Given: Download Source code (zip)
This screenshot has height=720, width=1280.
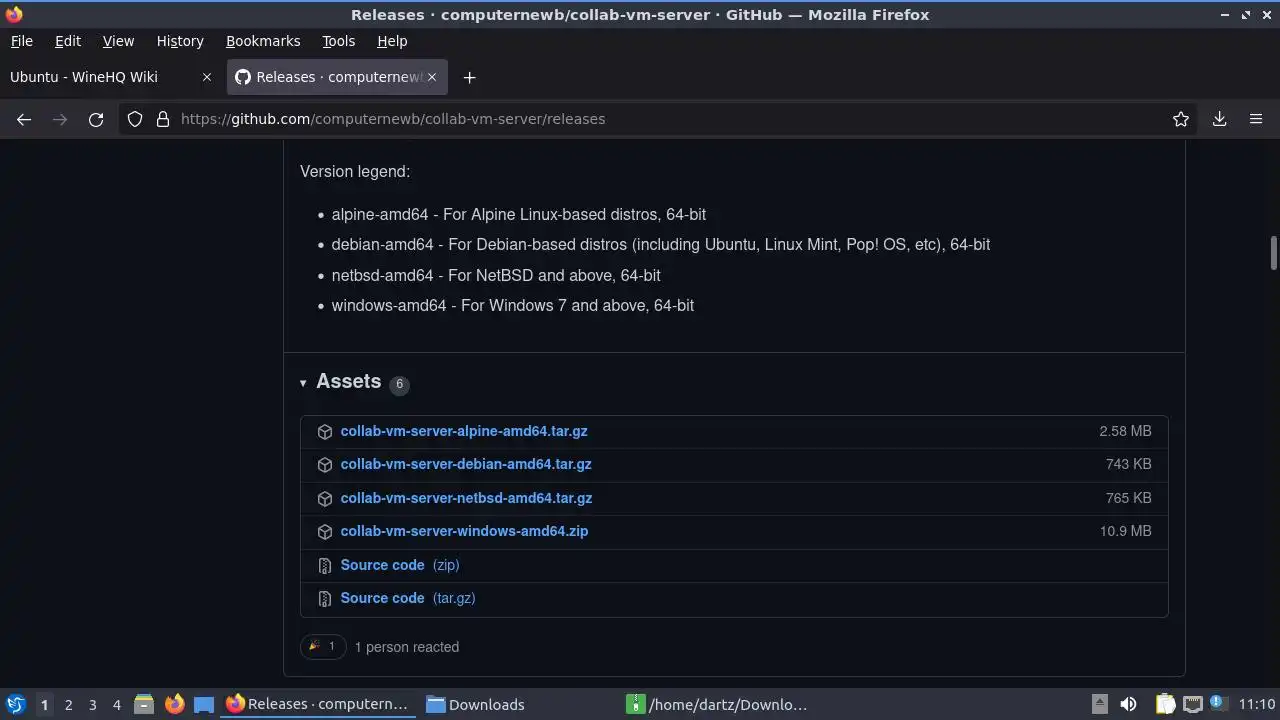Looking at the screenshot, I should (400, 565).
